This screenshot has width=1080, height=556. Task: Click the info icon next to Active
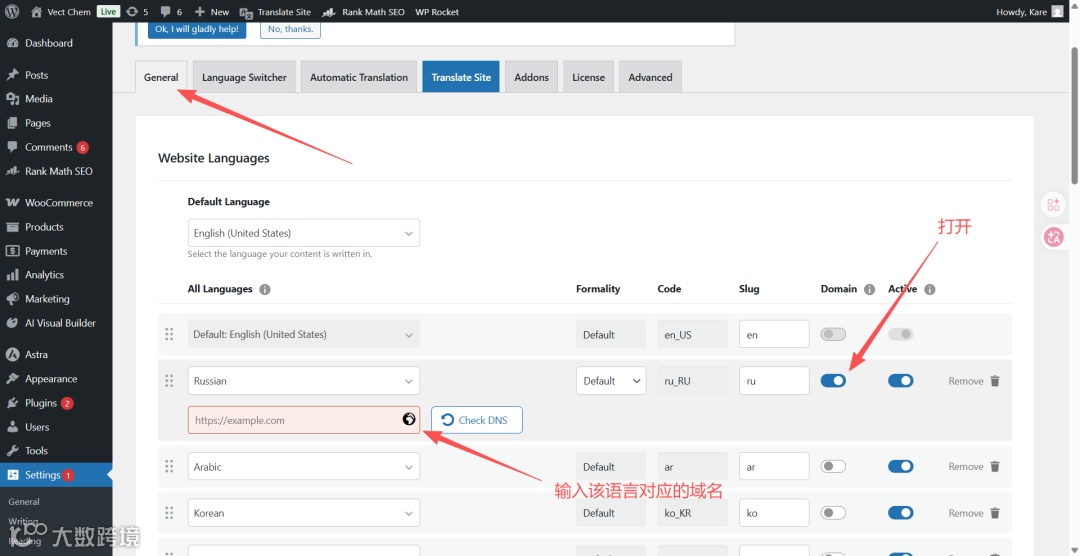click(930, 289)
